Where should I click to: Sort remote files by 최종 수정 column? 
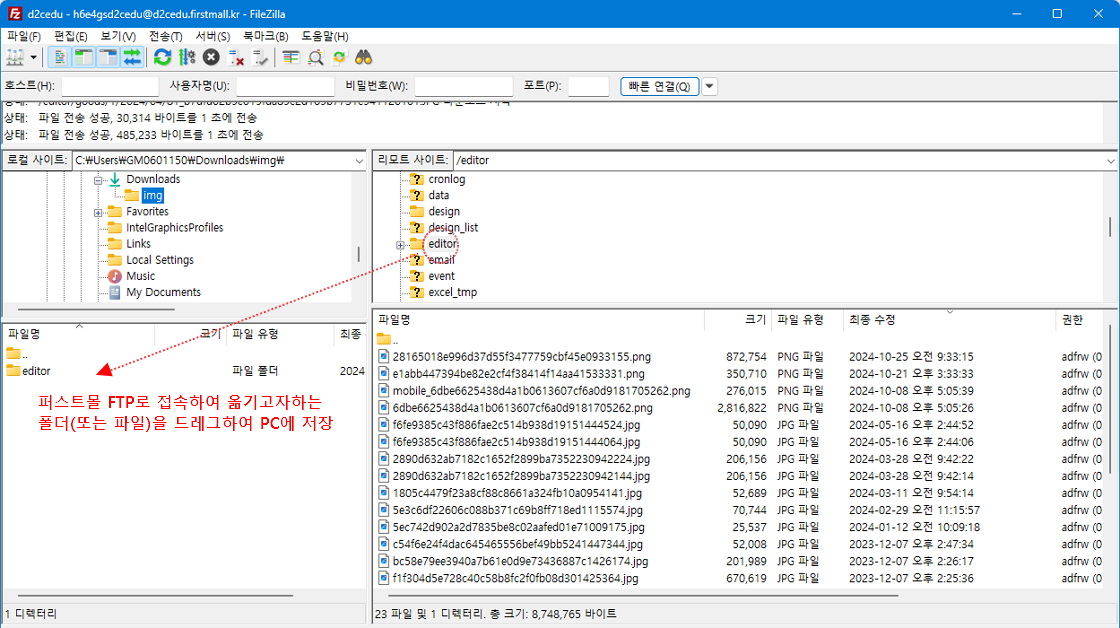click(x=873, y=320)
